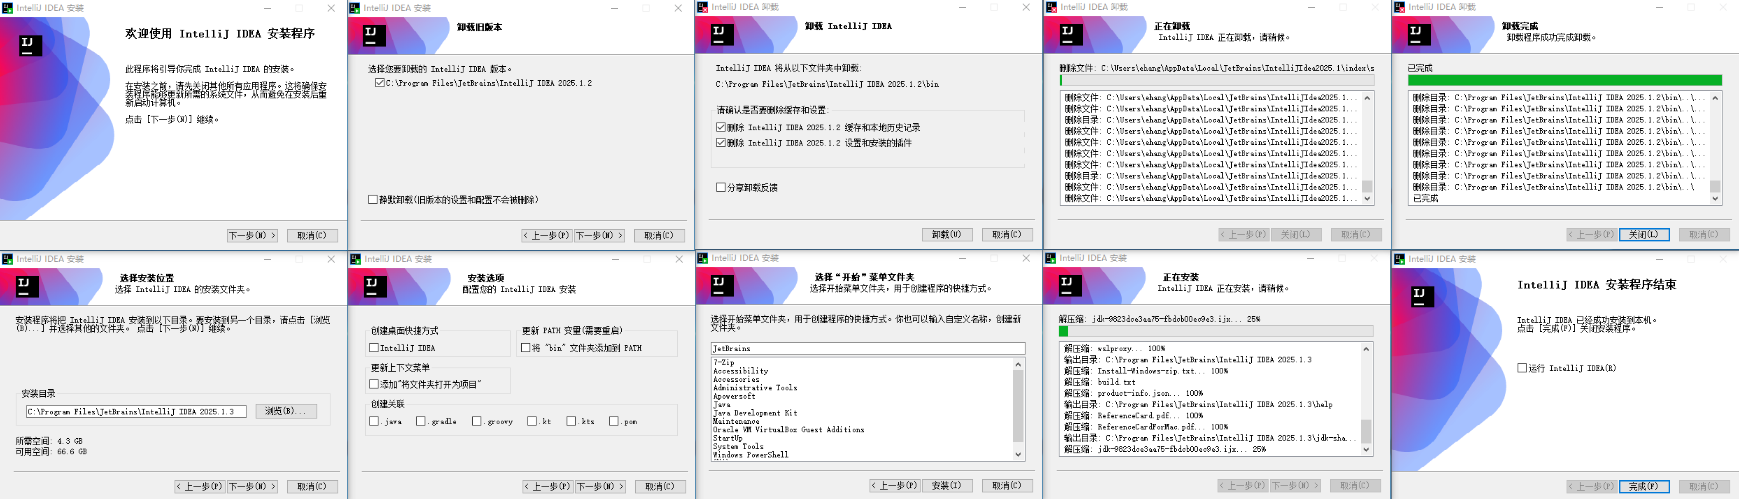Screen dimensions: 1739x499
Task: Open title-bar icon of 卸载旧版本 window
Action: pyautogui.click(x=355, y=7)
